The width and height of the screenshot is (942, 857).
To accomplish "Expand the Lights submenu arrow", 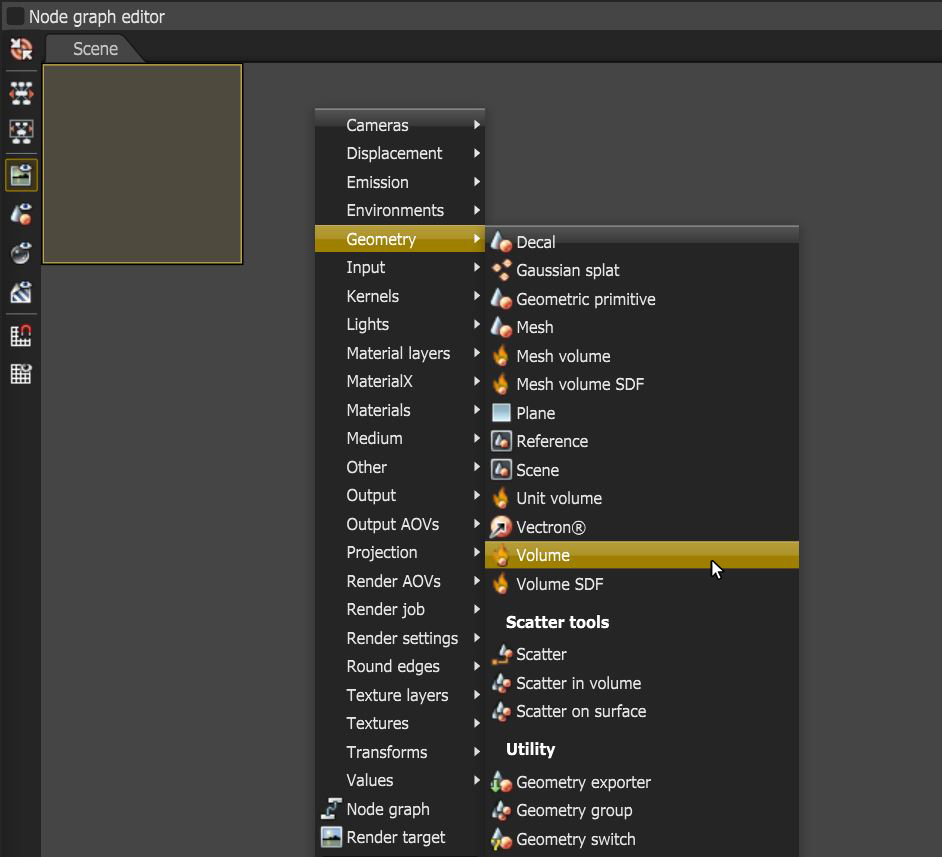I will pos(476,324).
